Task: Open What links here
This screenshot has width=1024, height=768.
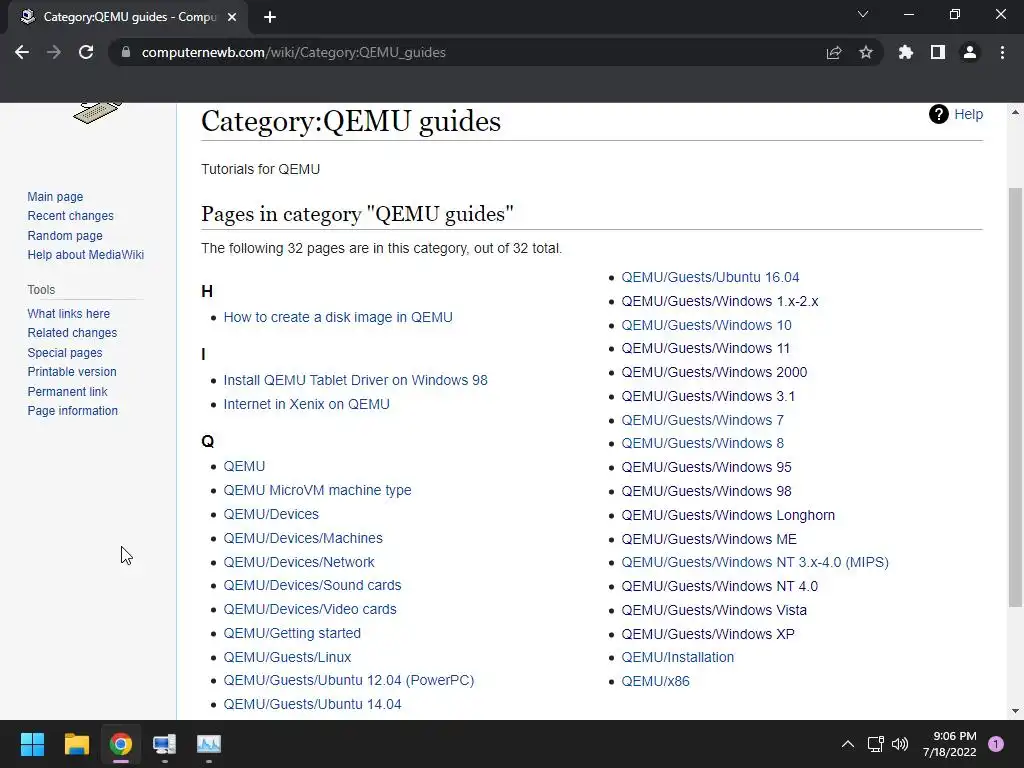Action: click(69, 313)
